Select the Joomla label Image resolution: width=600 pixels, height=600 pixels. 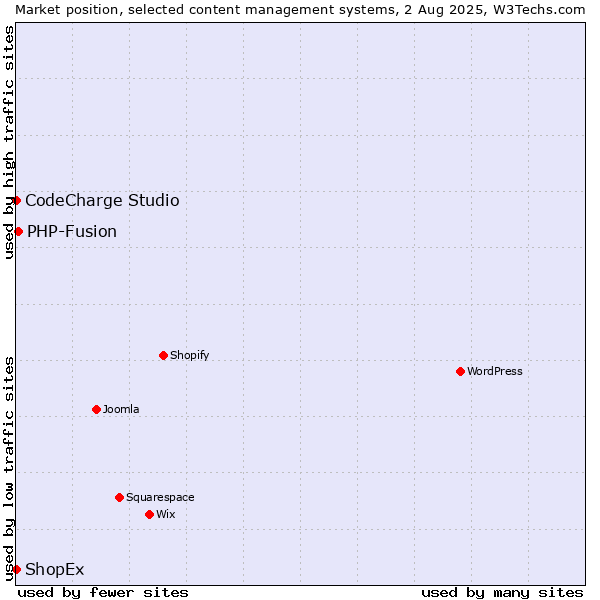coord(121,409)
